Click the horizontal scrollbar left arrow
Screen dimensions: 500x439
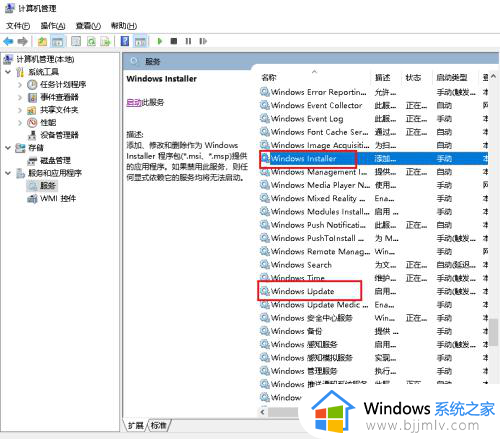[263, 412]
